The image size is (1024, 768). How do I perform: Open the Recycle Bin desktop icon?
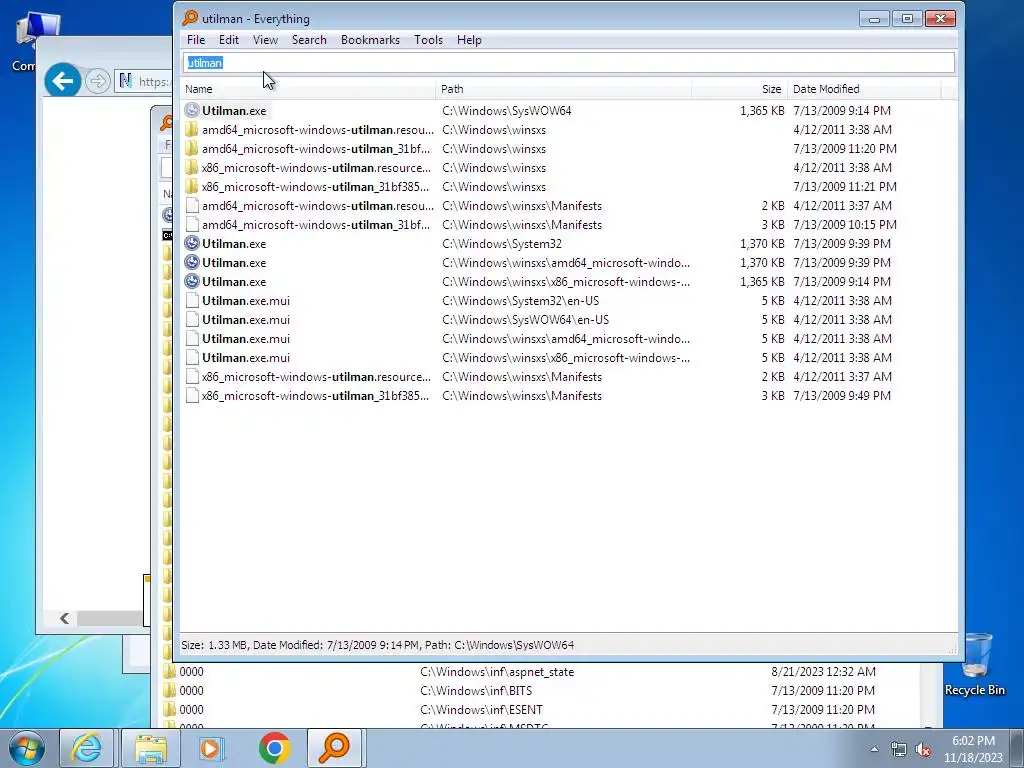point(974,665)
